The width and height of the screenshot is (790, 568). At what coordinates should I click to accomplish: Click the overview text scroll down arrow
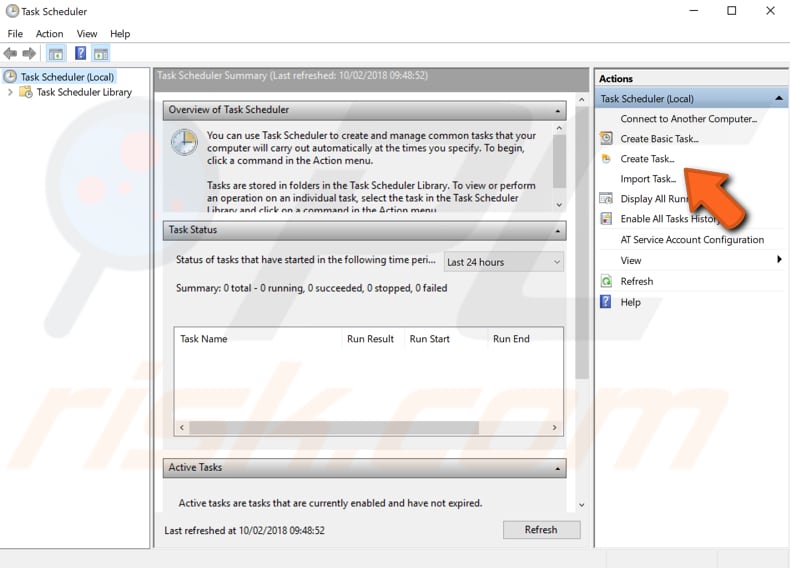tap(559, 204)
